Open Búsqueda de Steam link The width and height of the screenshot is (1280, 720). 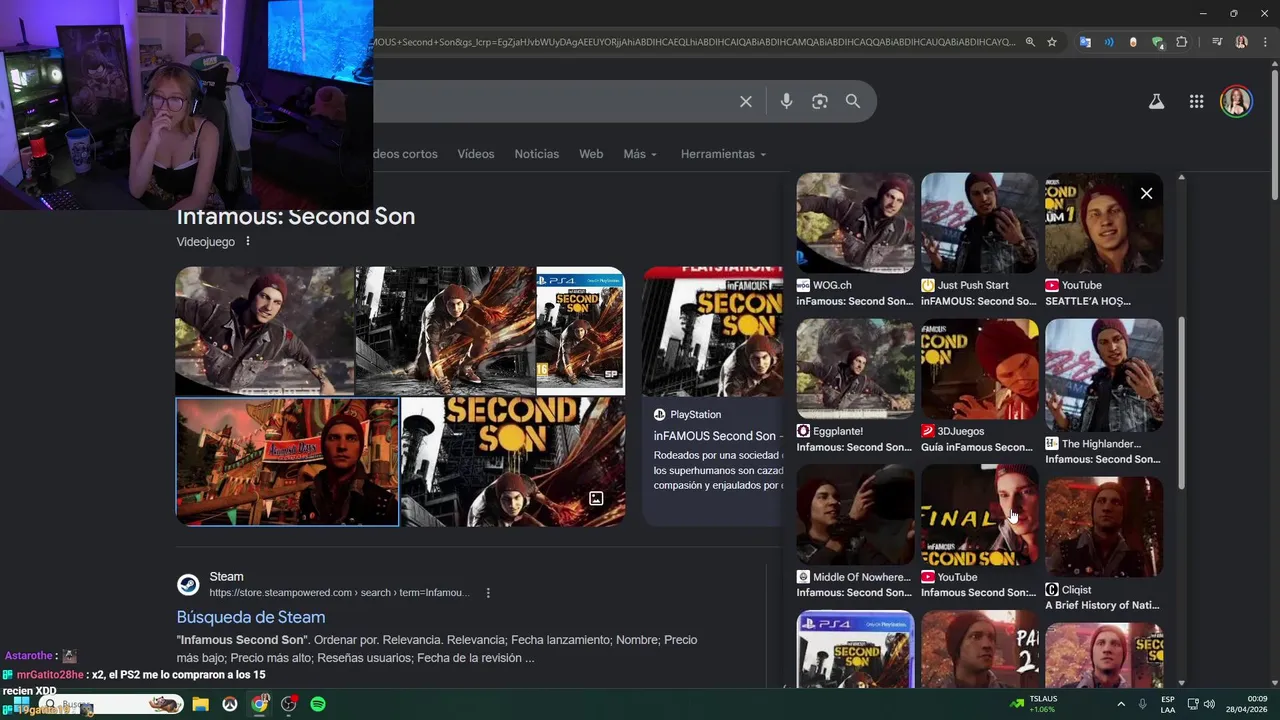[x=251, y=617]
